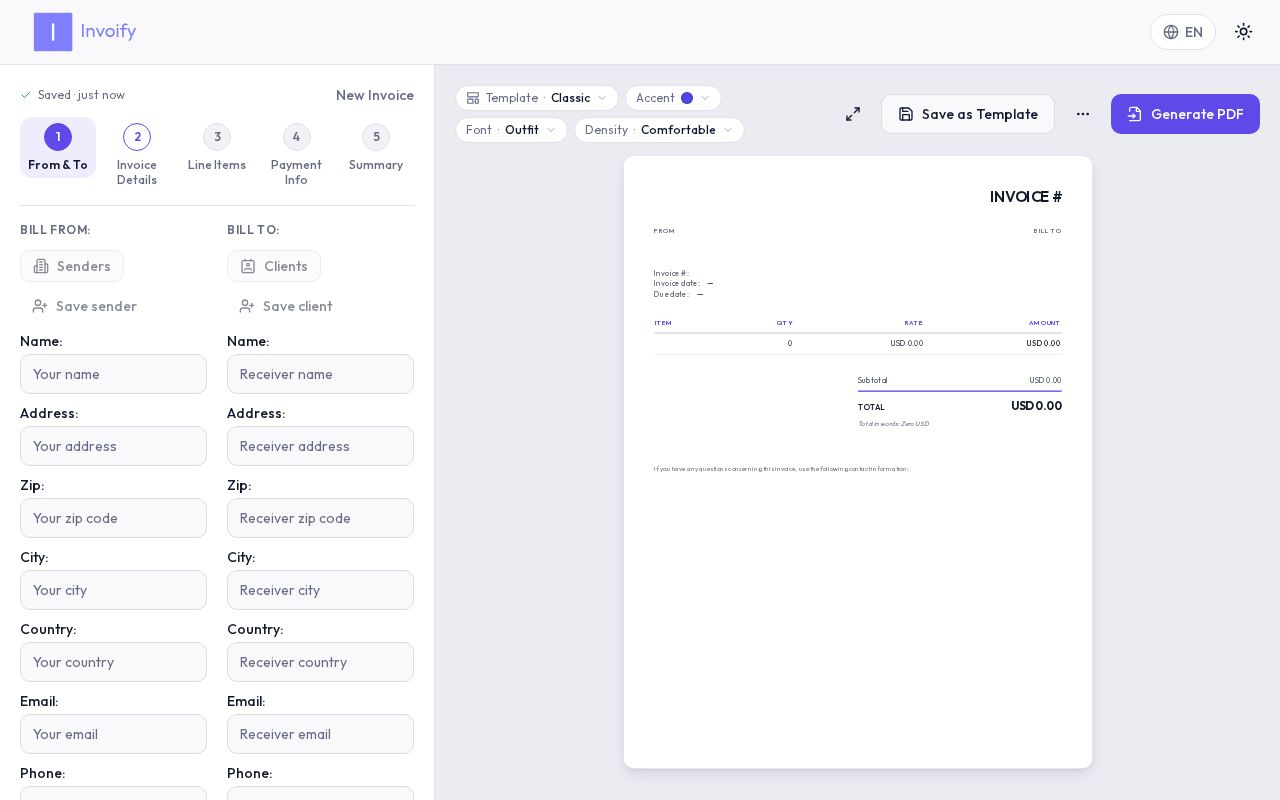Focus the Receiver city field
1280x800 pixels.
coord(320,590)
